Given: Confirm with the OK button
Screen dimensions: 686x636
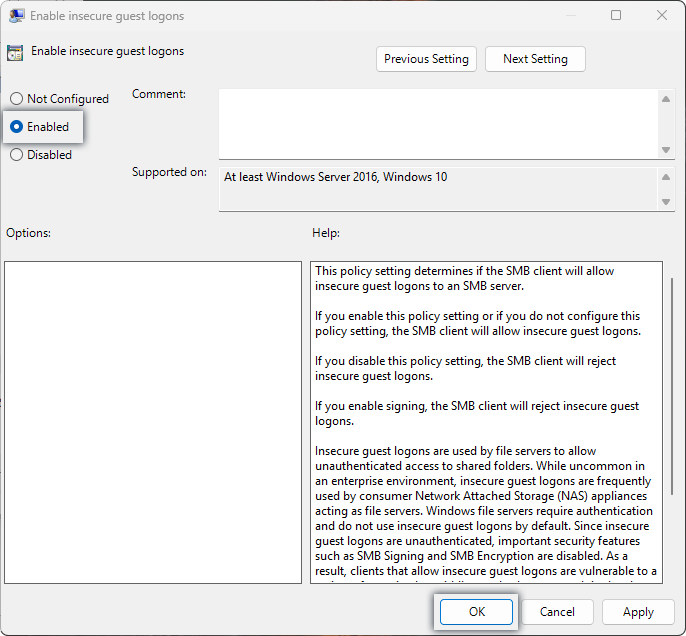Looking at the screenshot, I should 476,612.
